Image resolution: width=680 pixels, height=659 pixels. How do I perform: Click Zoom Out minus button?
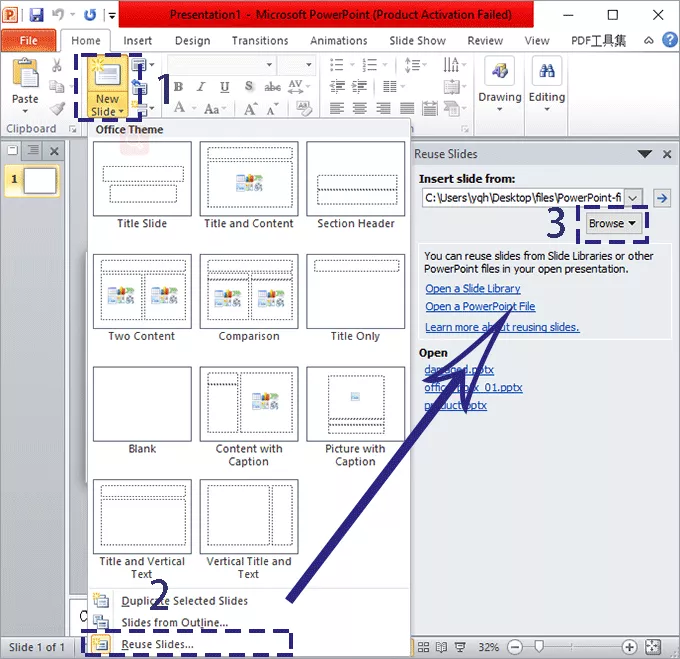(515, 647)
